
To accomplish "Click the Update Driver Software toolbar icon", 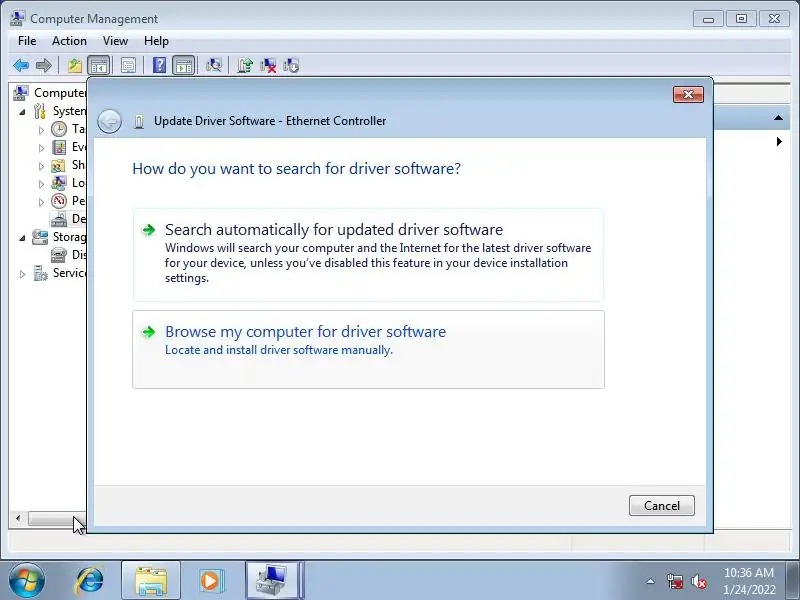I will [x=245, y=65].
